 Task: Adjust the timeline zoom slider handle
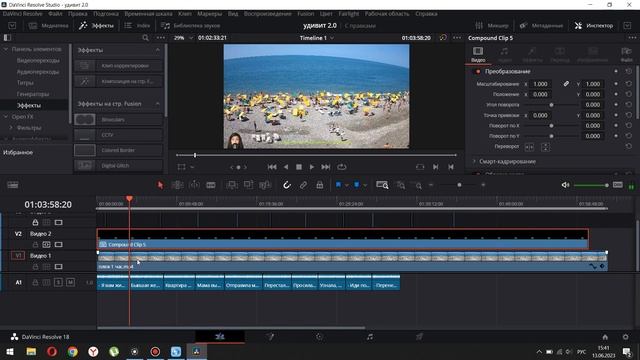[x=459, y=185]
